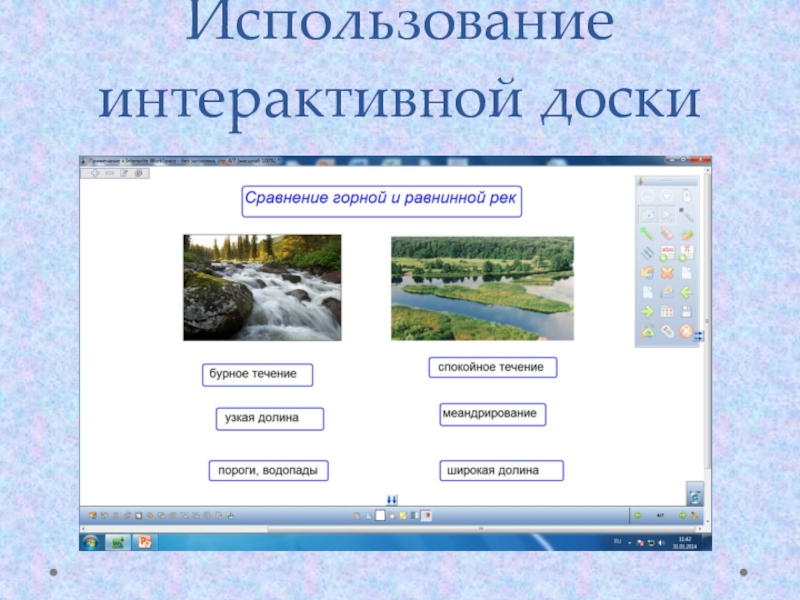Click the white color swatch in bottom toolbar
This screenshot has height=600, width=800.
click(380, 516)
